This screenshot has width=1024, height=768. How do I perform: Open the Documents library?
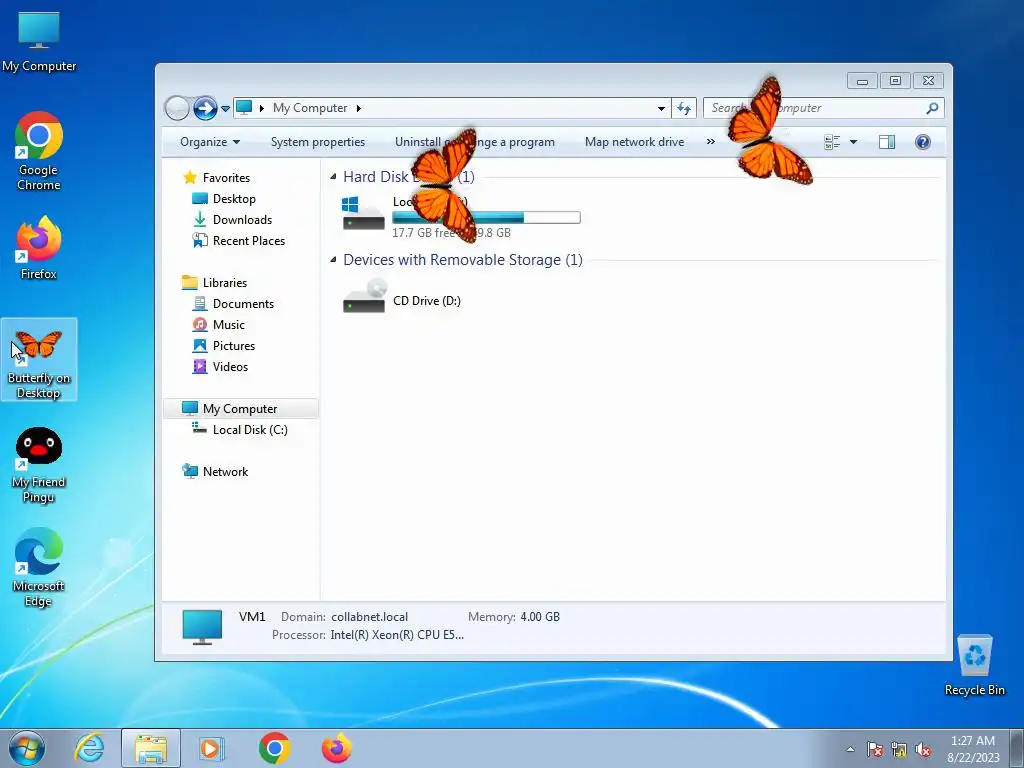(243, 304)
